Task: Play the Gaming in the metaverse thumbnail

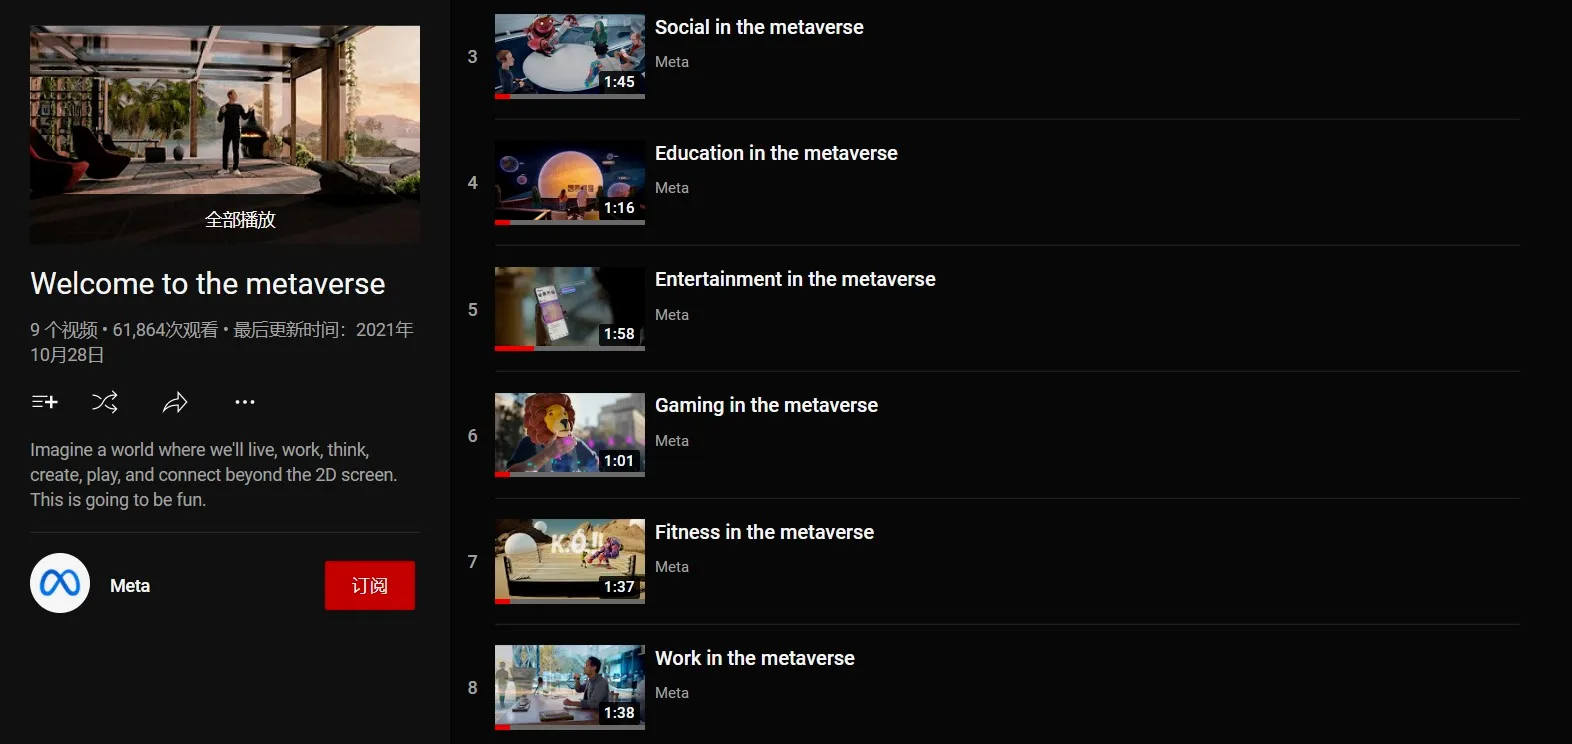Action: point(570,435)
